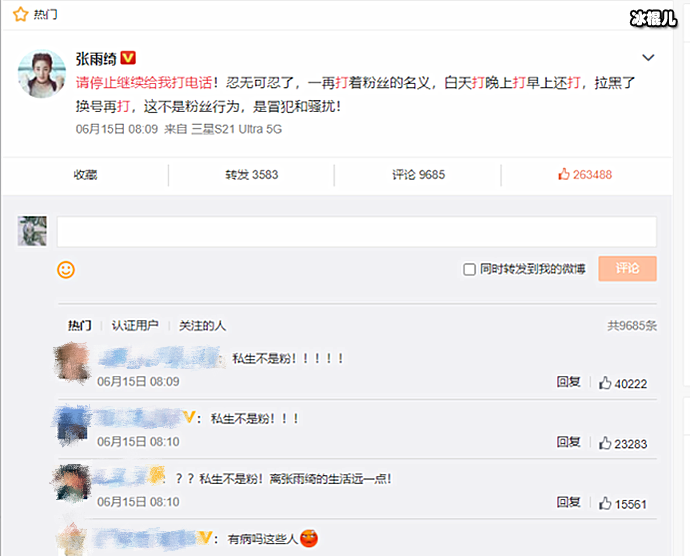Click the orange V verified badge
Viewport: 690px width, 556px height.
click(x=128, y=58)
